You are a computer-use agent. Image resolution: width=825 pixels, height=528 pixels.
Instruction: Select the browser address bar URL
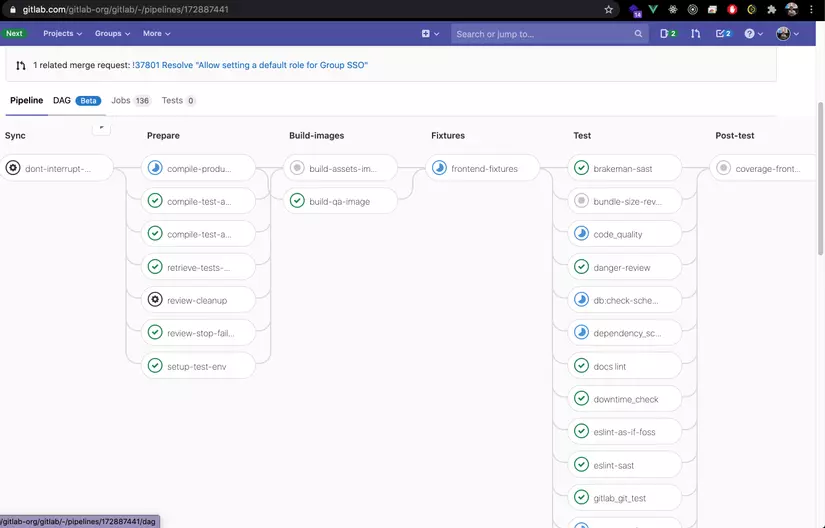(x=125, y=9)
